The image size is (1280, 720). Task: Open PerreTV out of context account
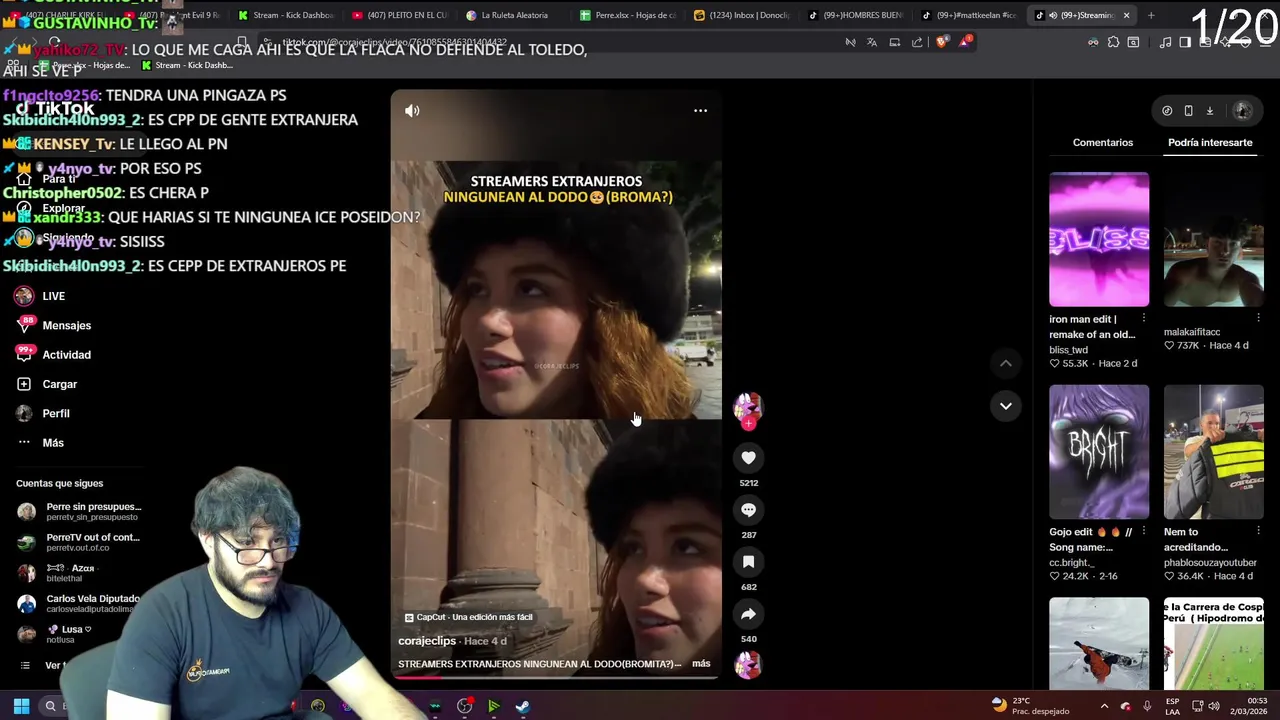pos(78,542)
